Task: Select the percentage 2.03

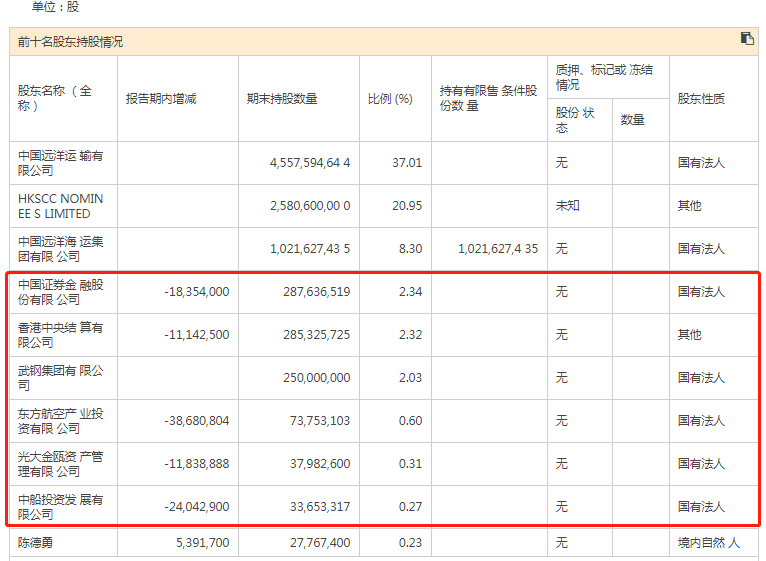Action: point(410,378)
